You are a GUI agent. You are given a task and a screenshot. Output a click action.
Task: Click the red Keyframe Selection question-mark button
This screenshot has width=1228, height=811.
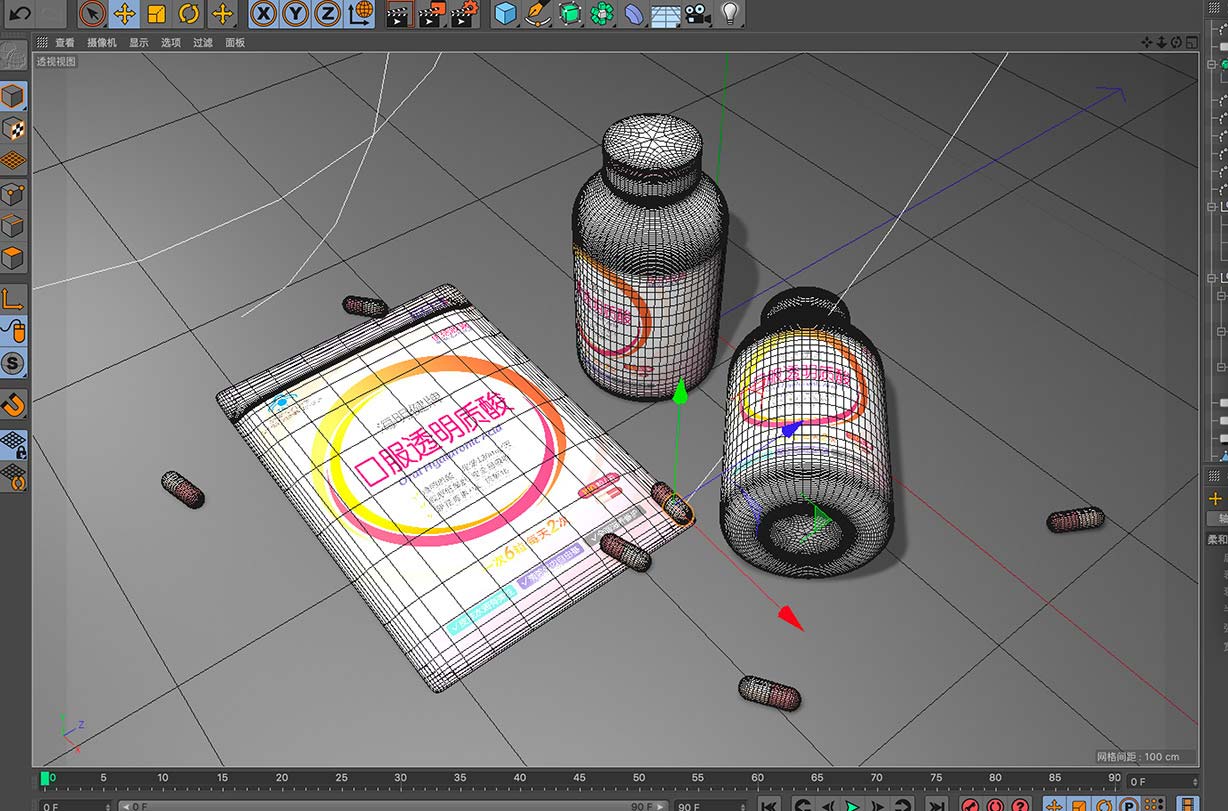tap(1019, 803)
